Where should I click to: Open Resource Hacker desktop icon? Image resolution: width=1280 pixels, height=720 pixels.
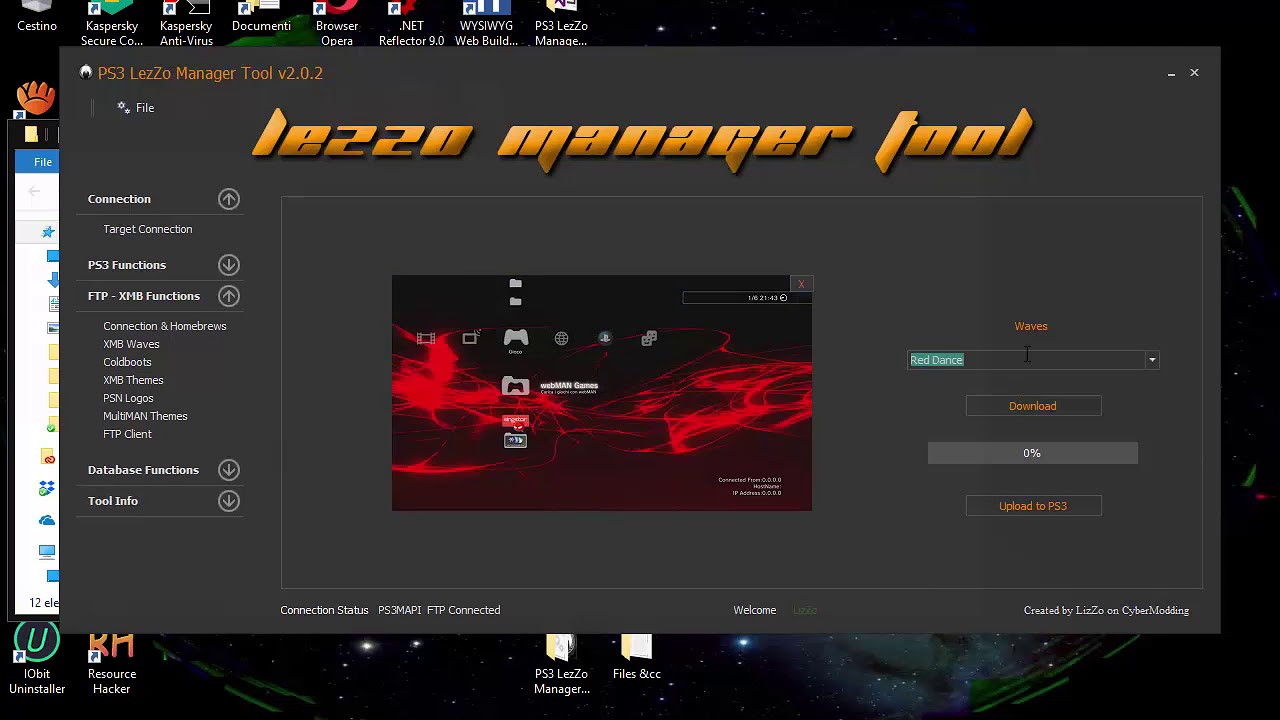click(111, 662)
